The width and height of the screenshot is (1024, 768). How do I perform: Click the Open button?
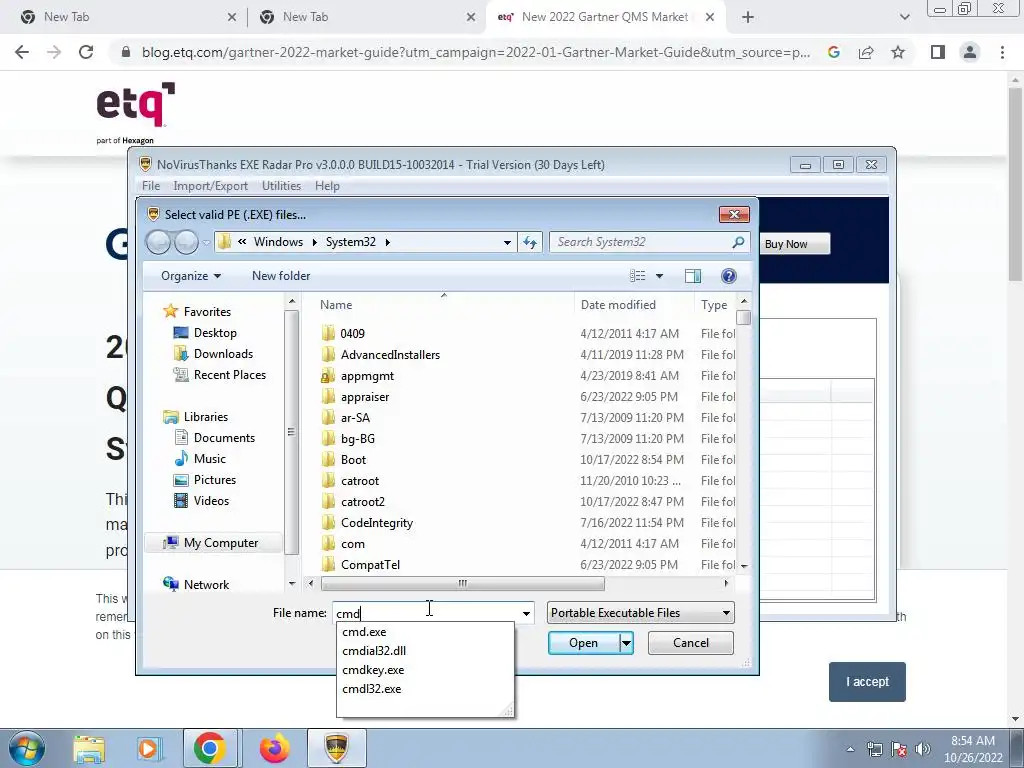[583, 643]
